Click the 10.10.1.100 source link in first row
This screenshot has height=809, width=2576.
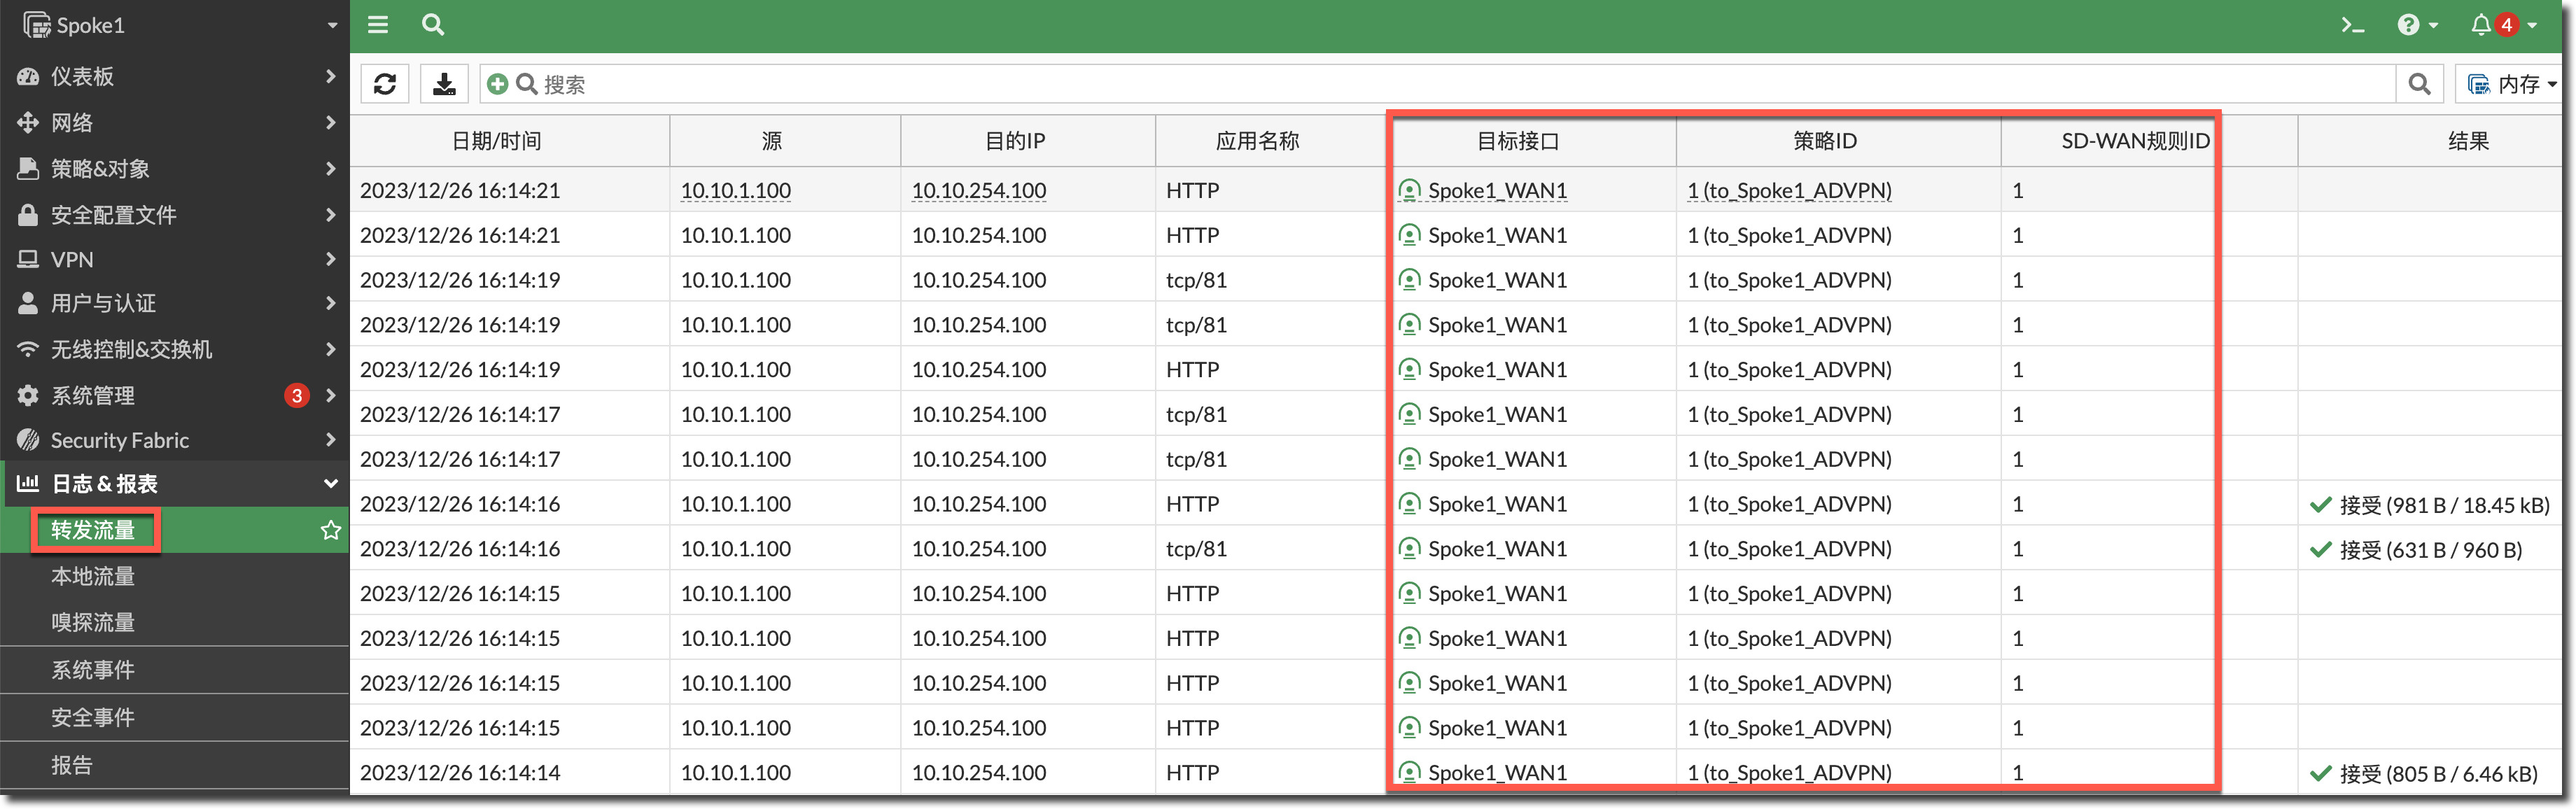point(736,190)
